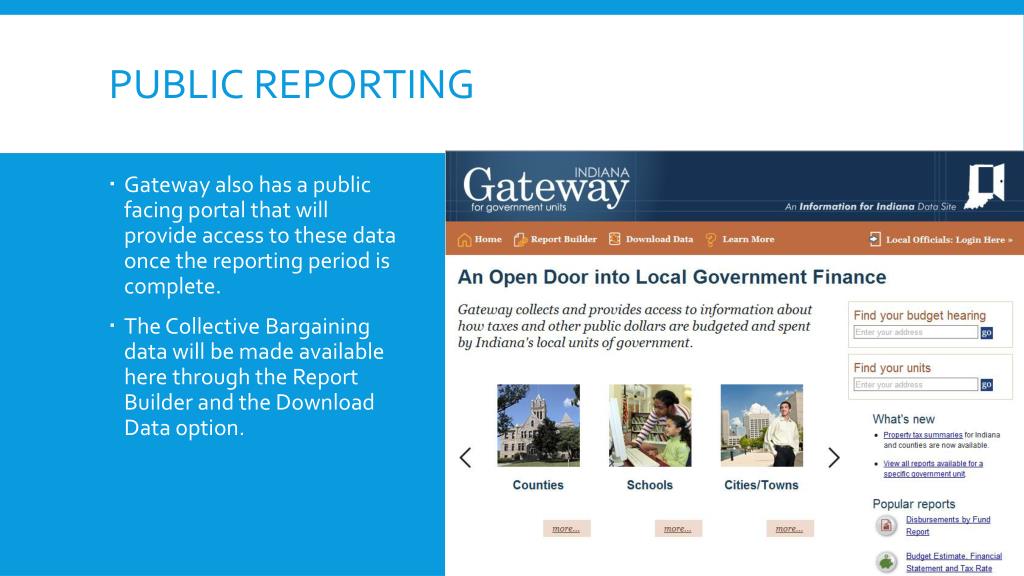The height and width of the screenshot is (576, 1024).
Task: Select the Counties courthouse thumbnail
Action: tap(538, 425)
